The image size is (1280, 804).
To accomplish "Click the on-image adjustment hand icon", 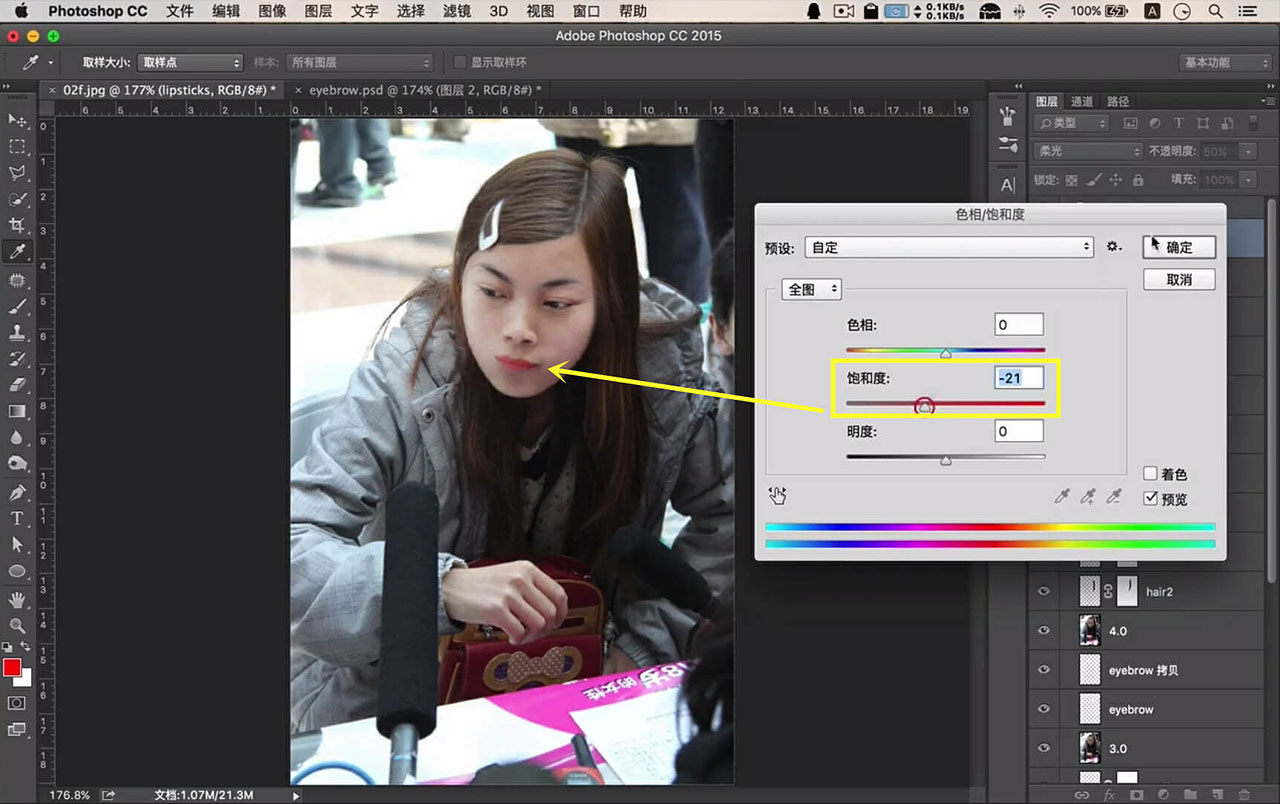I will click(779, 496).
